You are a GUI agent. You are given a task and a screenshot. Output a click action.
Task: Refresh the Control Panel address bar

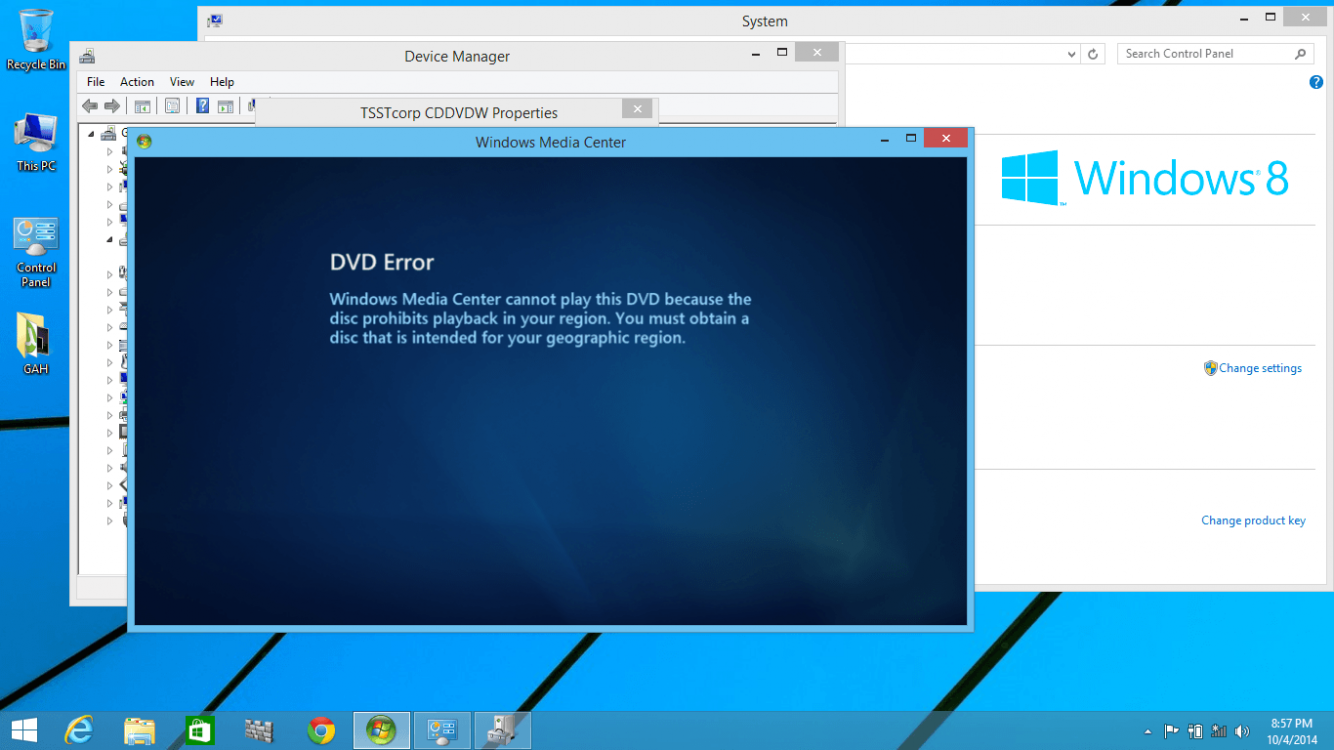pos(1093,54)
